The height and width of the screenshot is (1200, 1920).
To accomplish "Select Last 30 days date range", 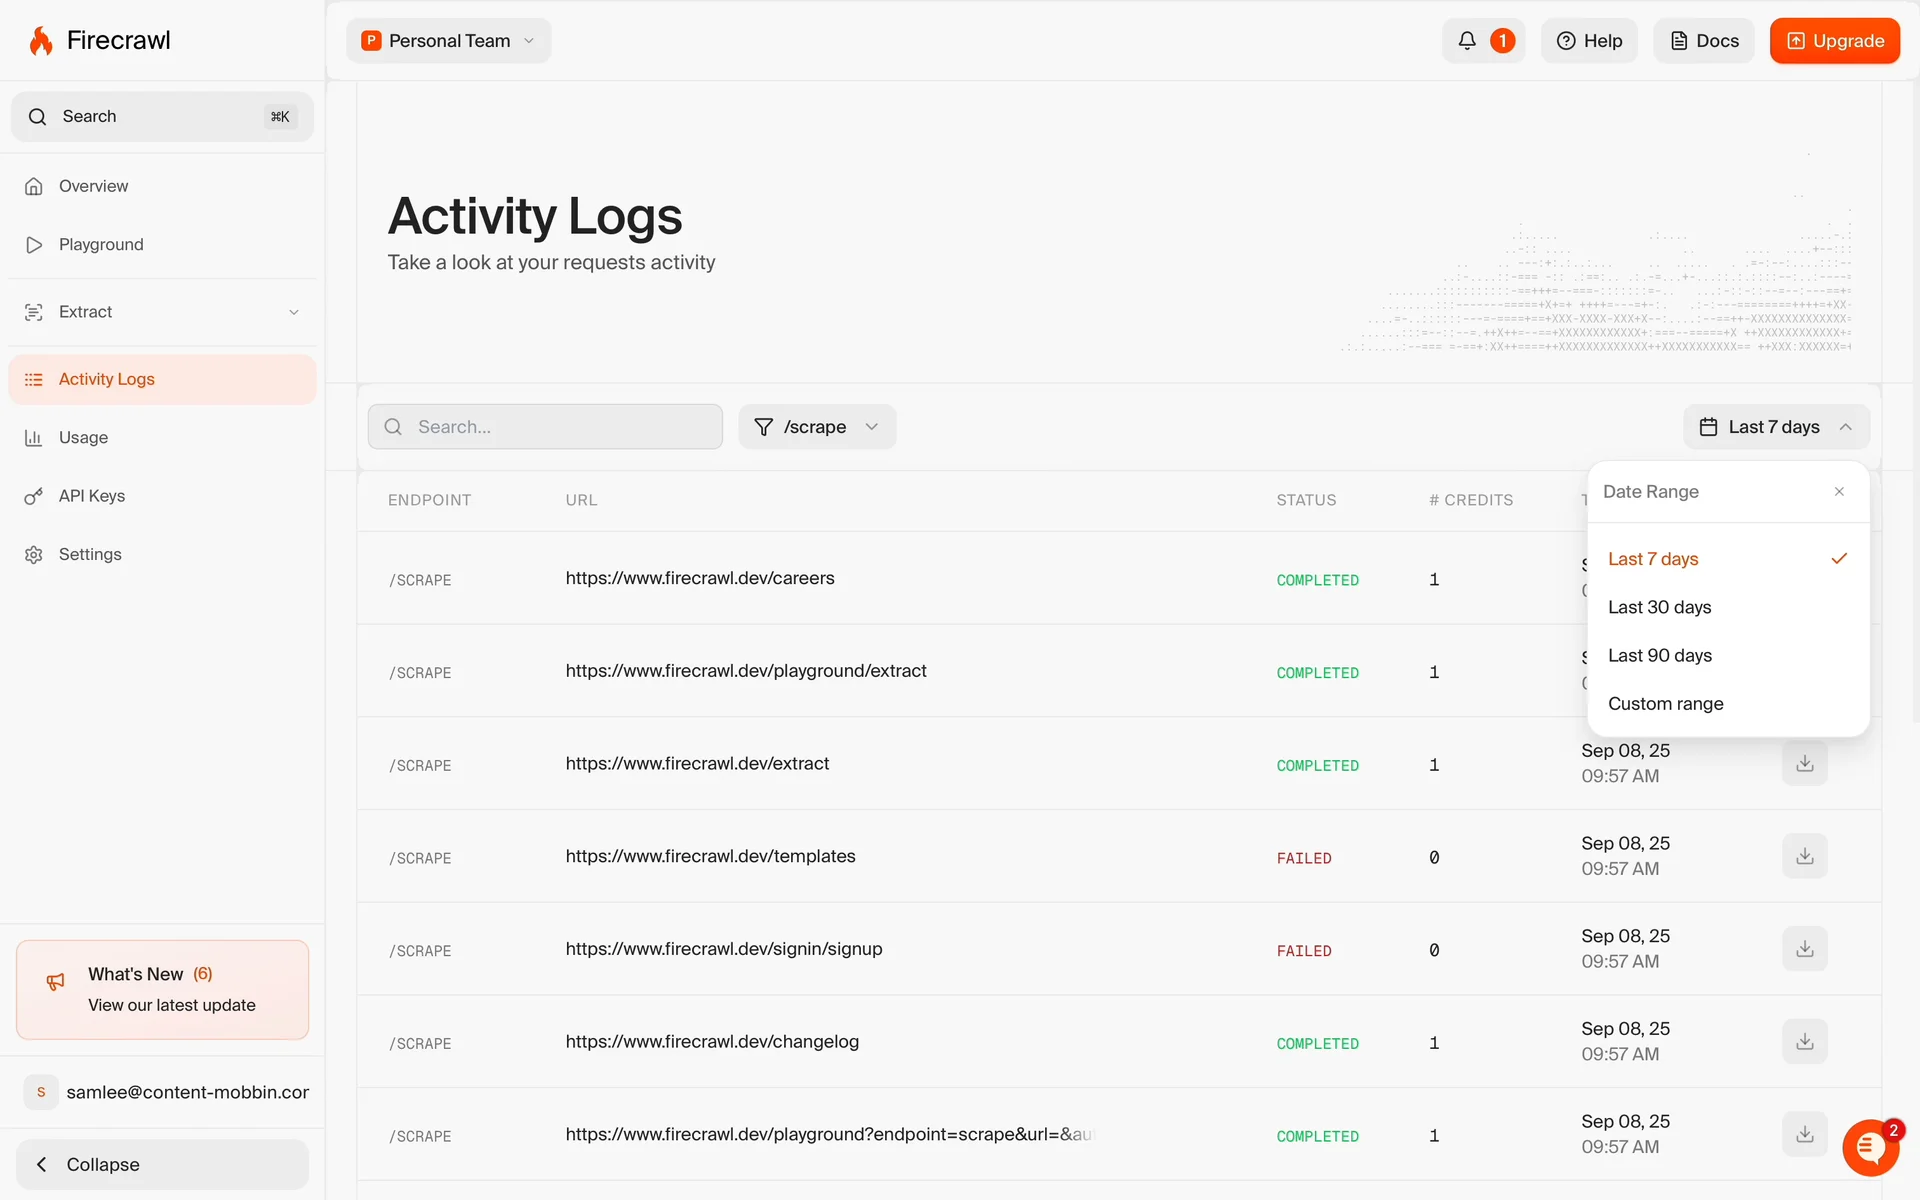I will pos(1659,607).
